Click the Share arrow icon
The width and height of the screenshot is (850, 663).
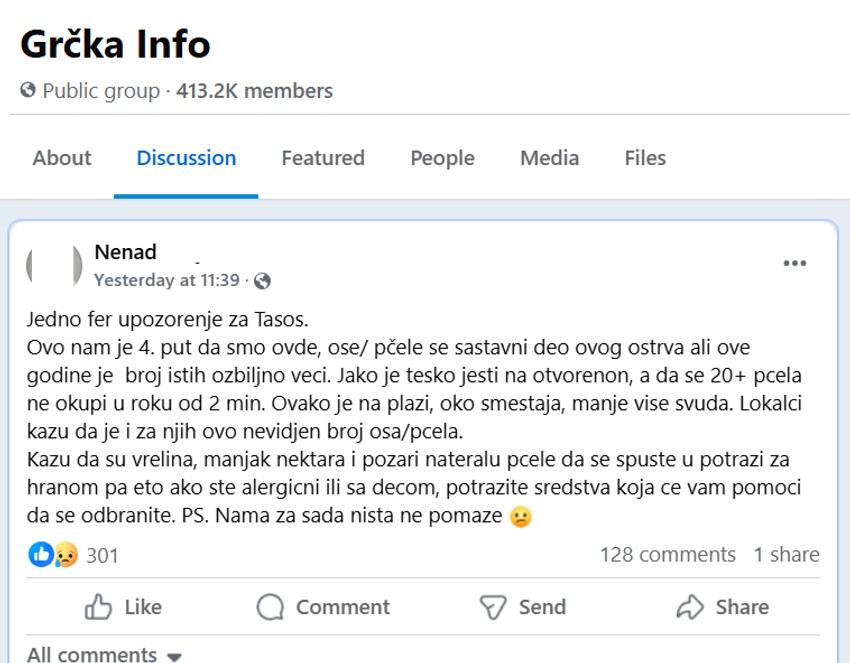click(692, 607)
